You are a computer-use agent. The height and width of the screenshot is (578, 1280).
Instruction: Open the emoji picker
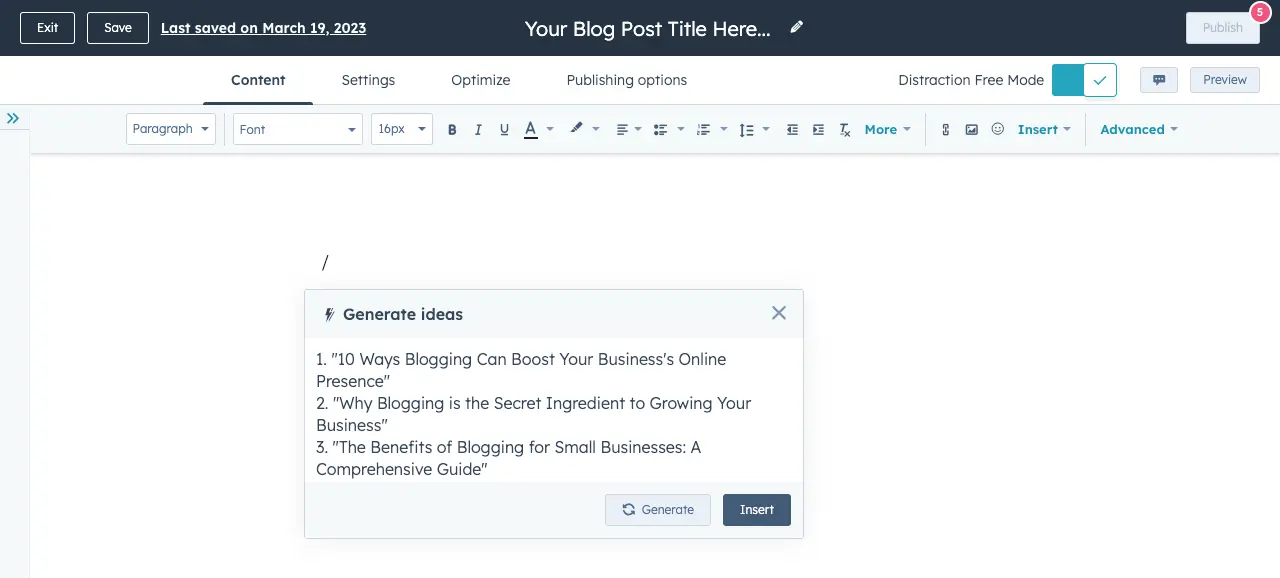(997, 129)
